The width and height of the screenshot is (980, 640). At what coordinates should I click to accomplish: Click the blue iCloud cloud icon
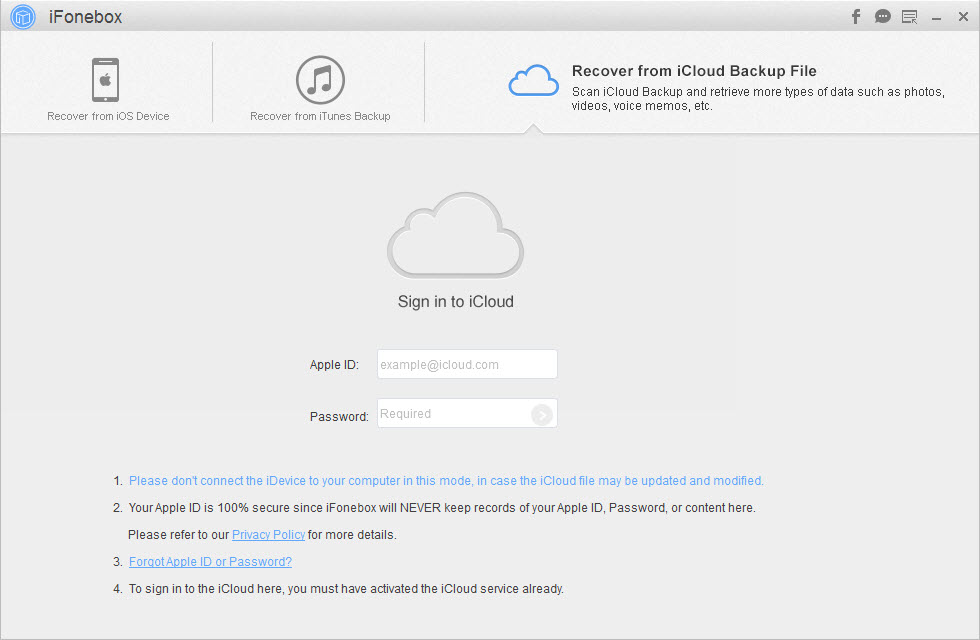(x=533, y=80)
